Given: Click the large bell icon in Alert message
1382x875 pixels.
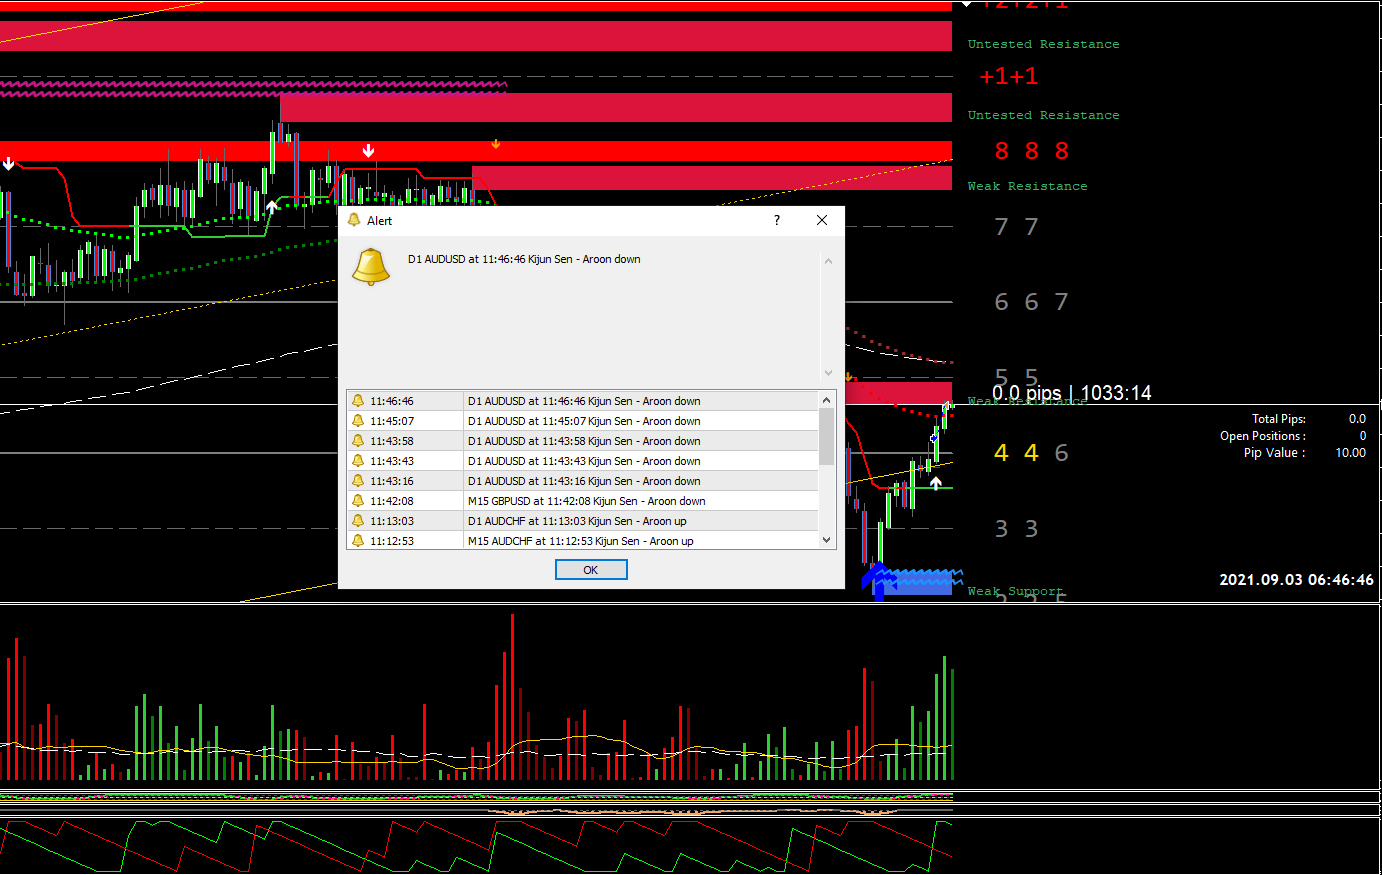Looking at the screenshot, I should point(371,266).
